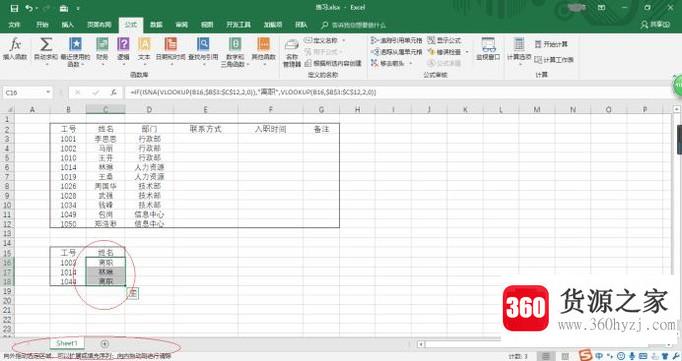Select the Sheet1 worksheet tab
This screenshot has width=682, height=361.
click(67, 343)
